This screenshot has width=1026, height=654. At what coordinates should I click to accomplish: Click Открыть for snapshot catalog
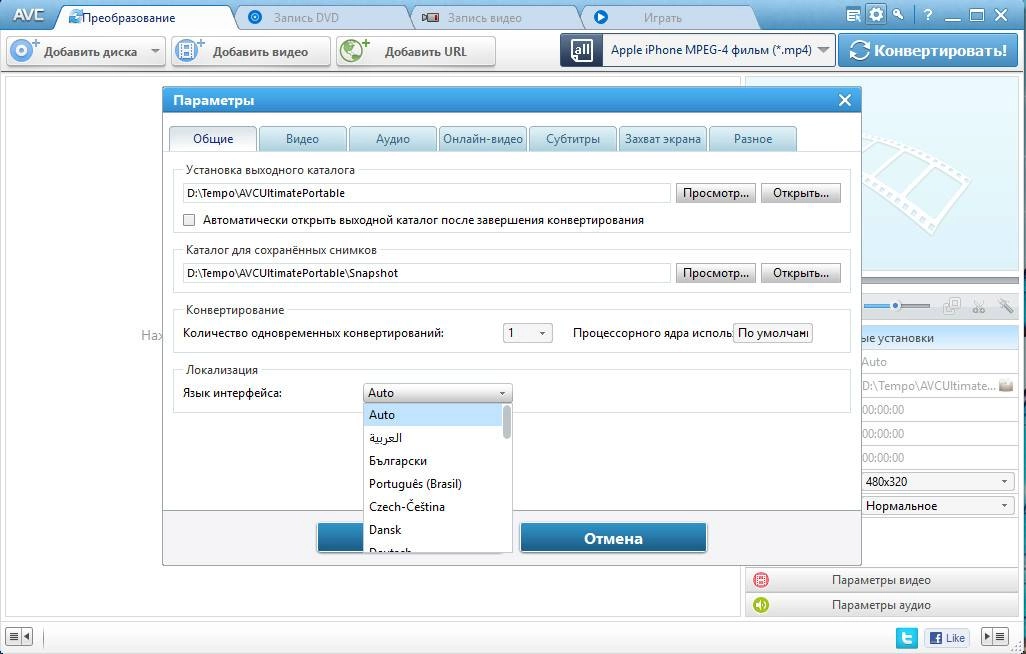click(801, 273)
